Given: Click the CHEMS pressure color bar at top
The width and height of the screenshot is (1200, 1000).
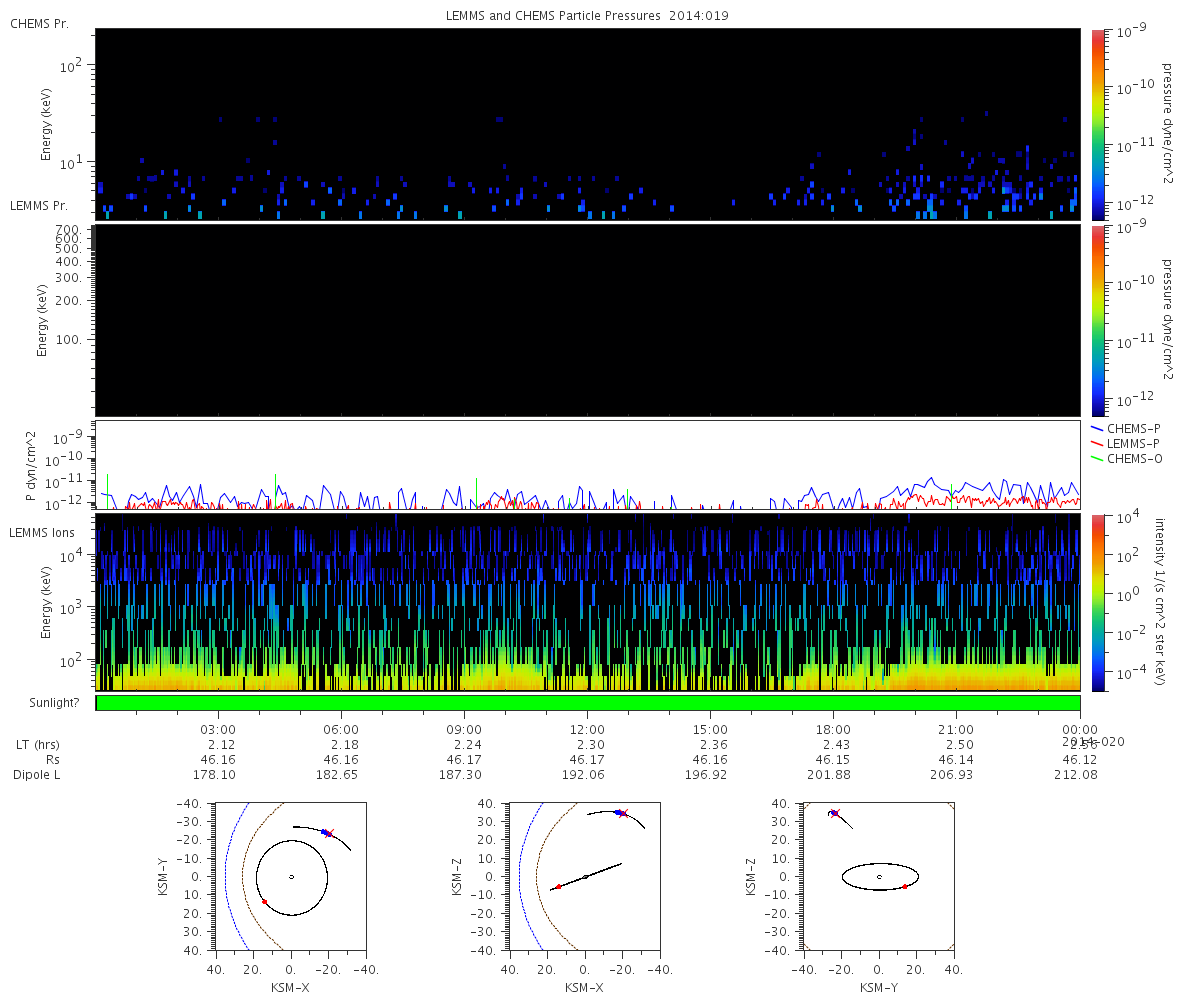Looking at the screenshot, I should (1097, 124).
